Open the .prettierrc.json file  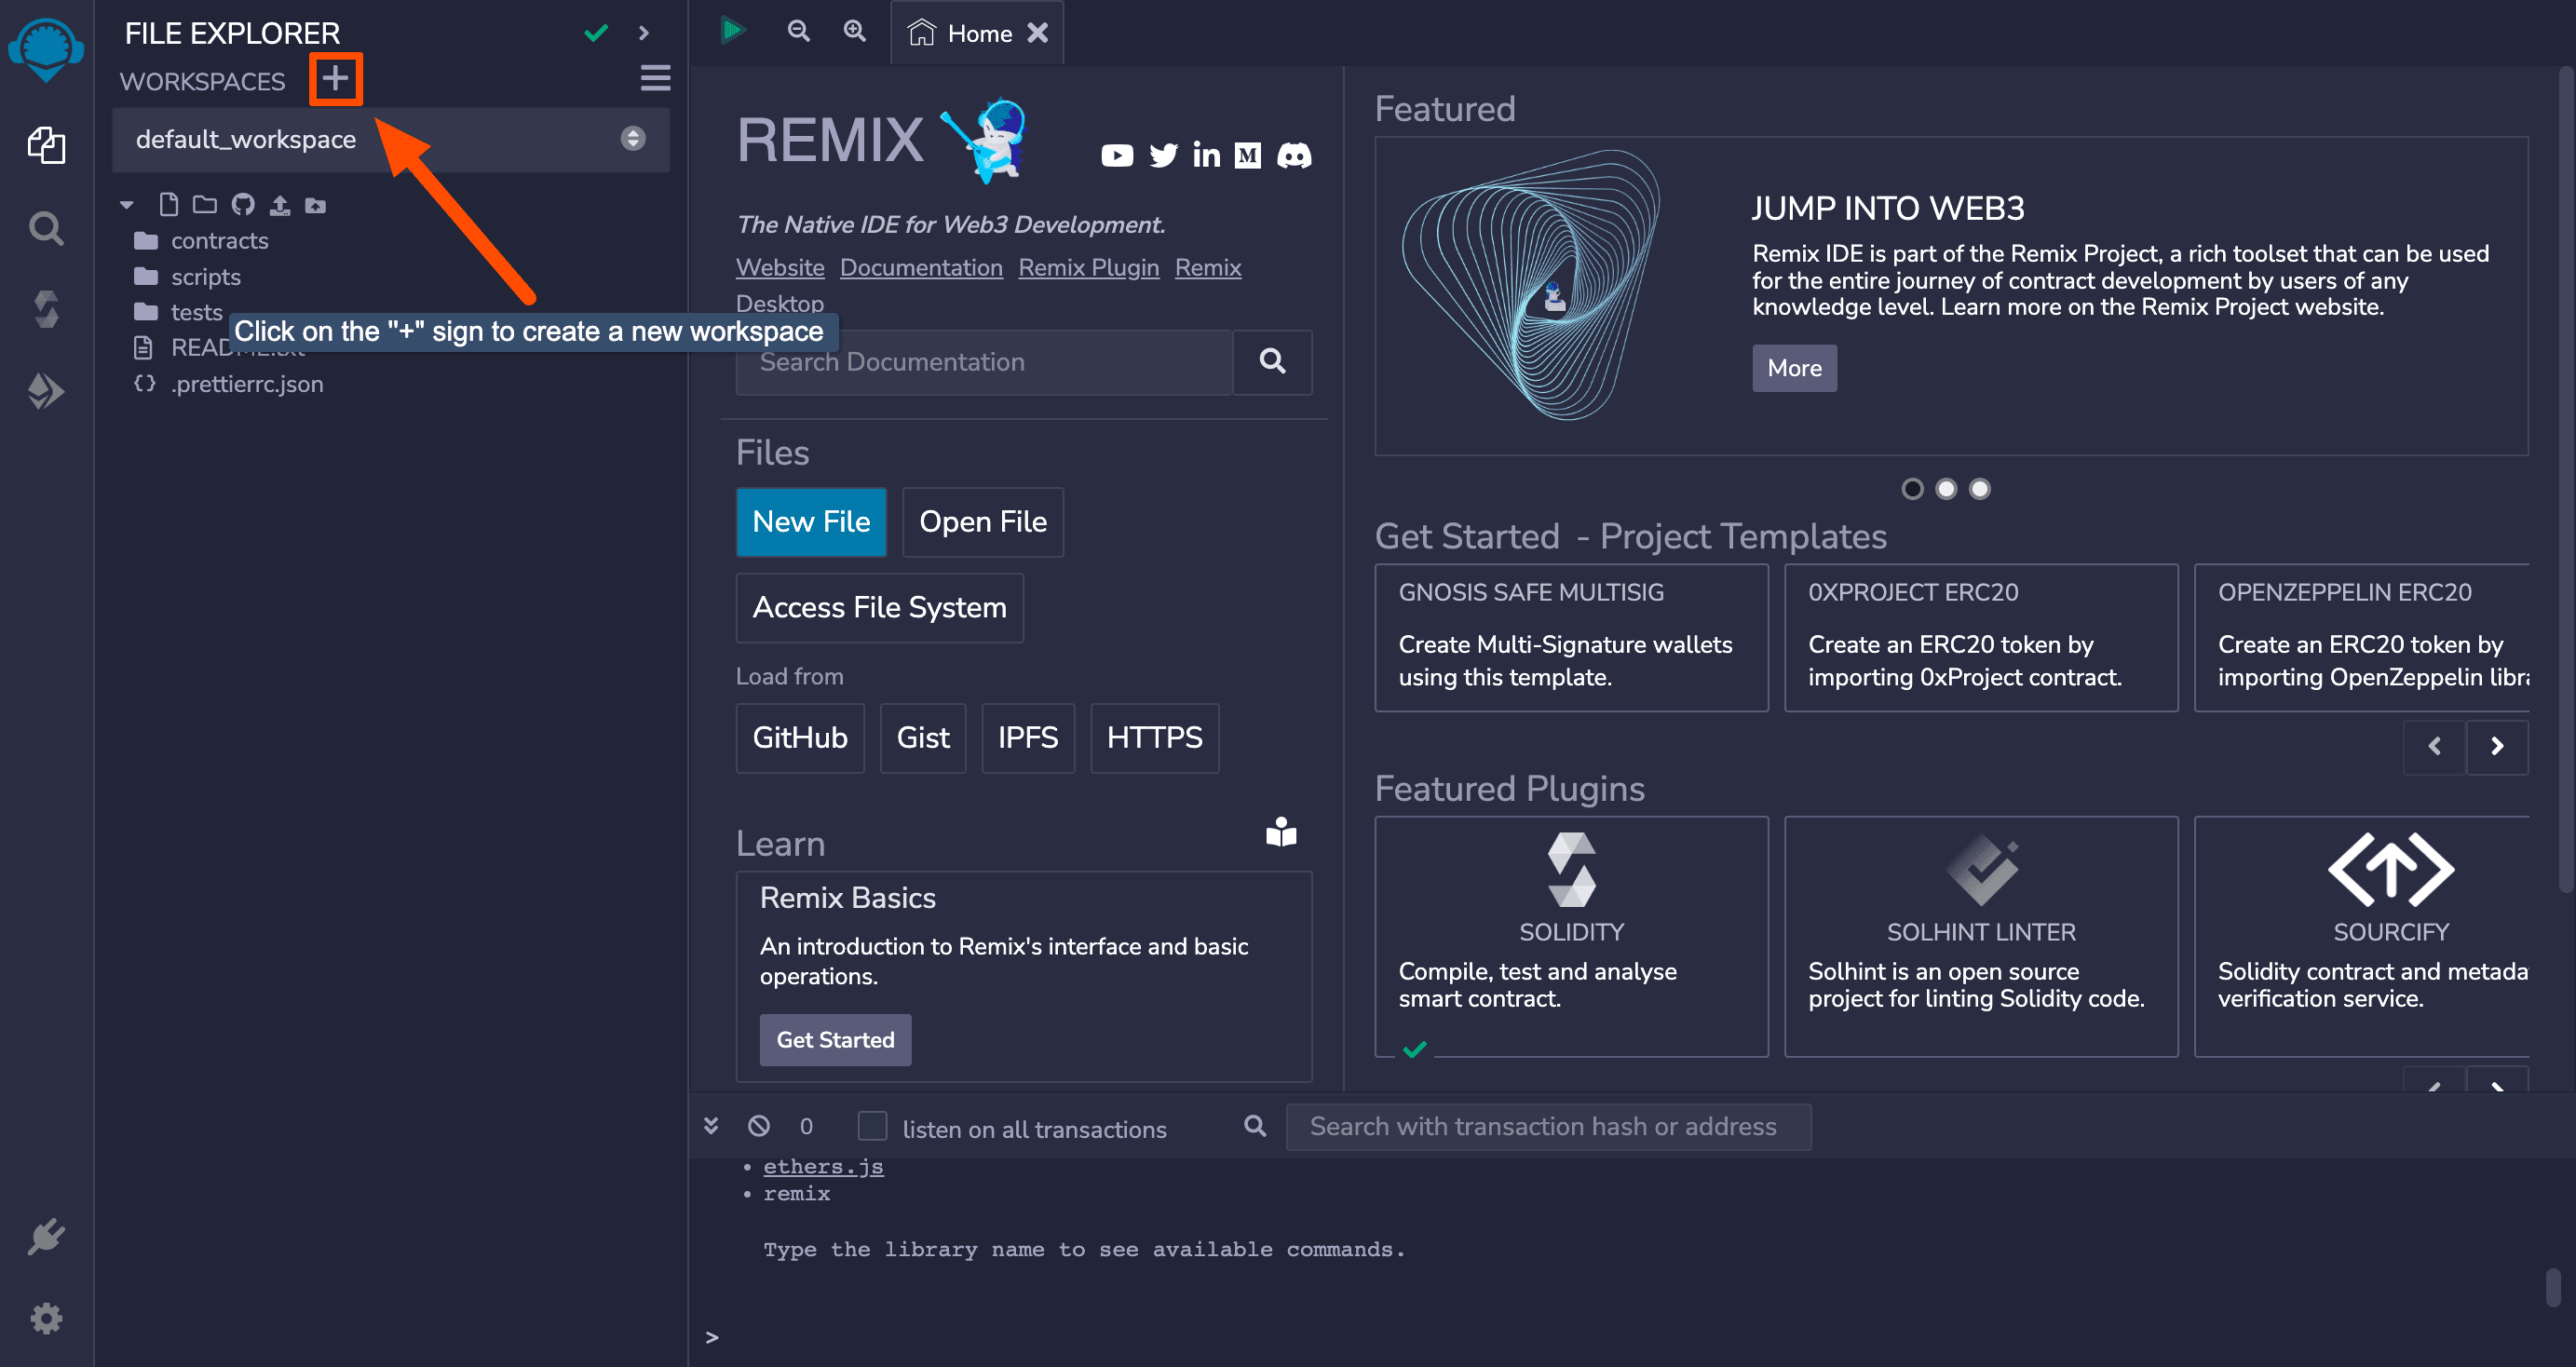tap(229, 385)
